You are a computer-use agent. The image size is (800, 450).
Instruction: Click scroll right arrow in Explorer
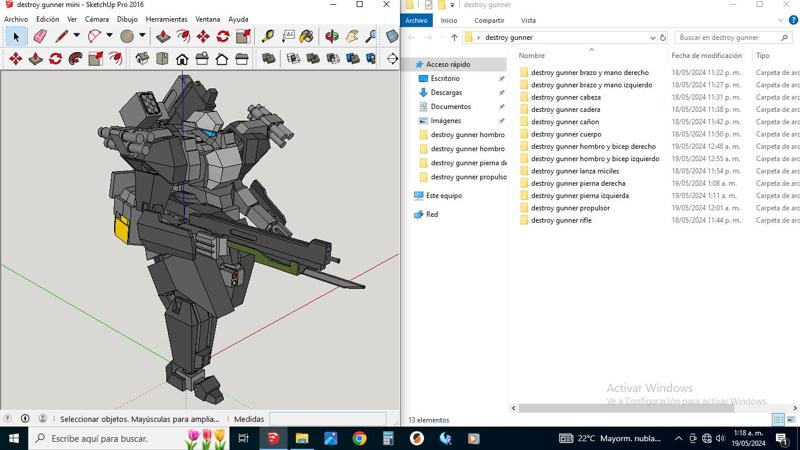coord(795,408)
